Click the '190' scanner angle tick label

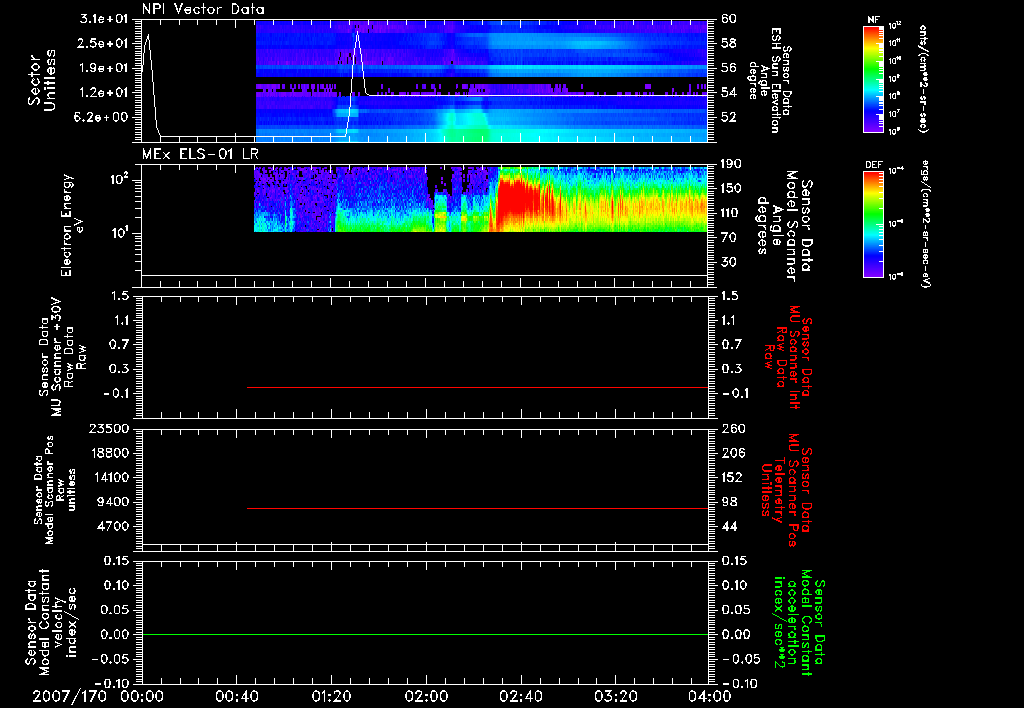click(733, 163)
